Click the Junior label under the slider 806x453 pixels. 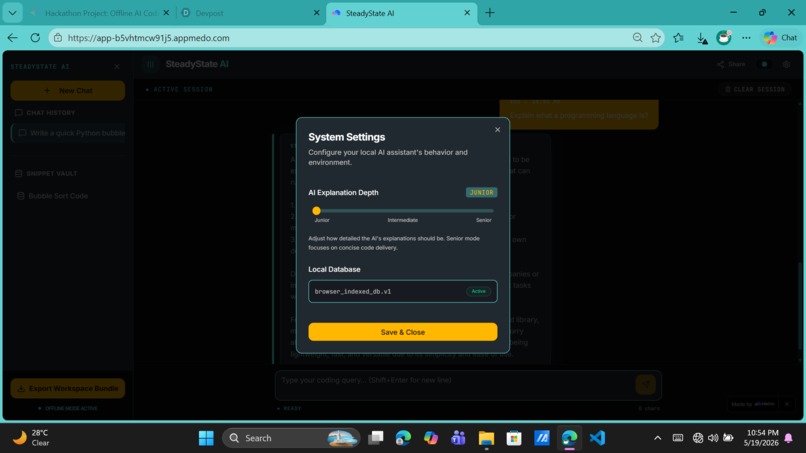322,220
